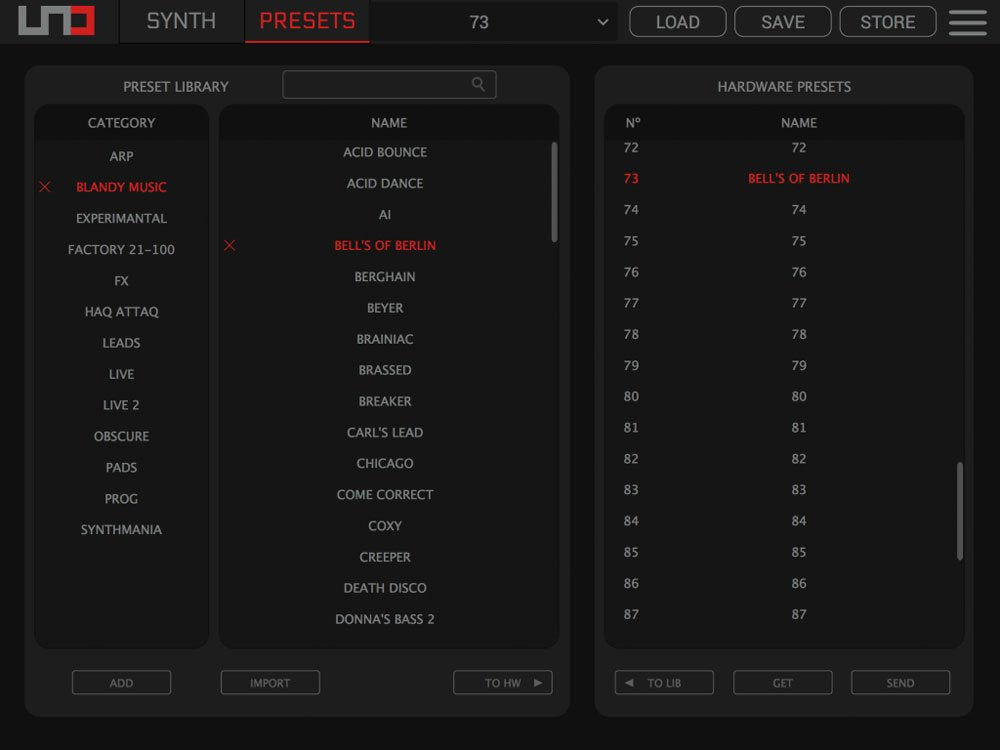This screenshot has height=750, width=1000.
Task: Click the IMPORT button
Action: 270,683
